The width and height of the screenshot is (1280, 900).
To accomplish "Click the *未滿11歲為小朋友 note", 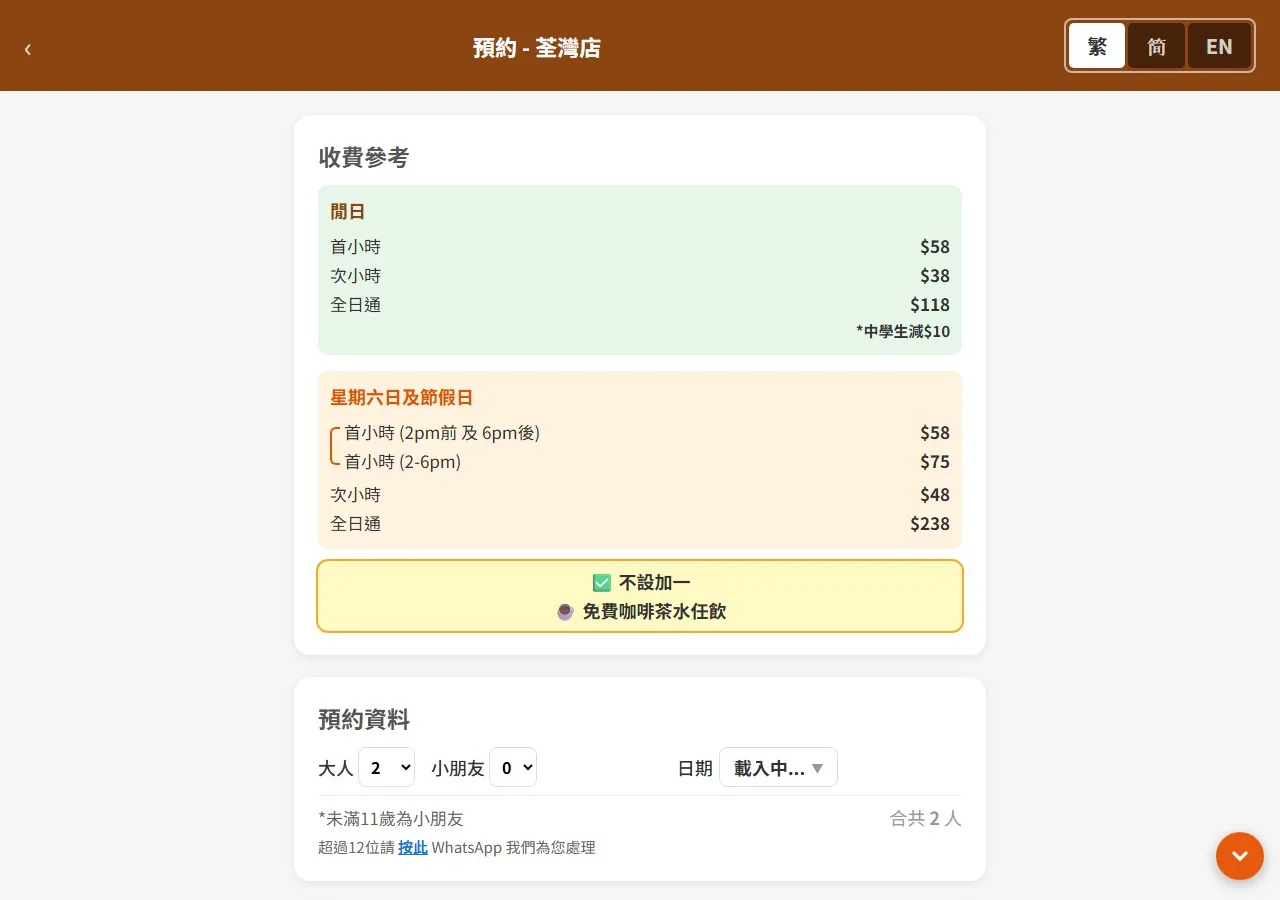I will pyautogui.click(x=391, y=819).
